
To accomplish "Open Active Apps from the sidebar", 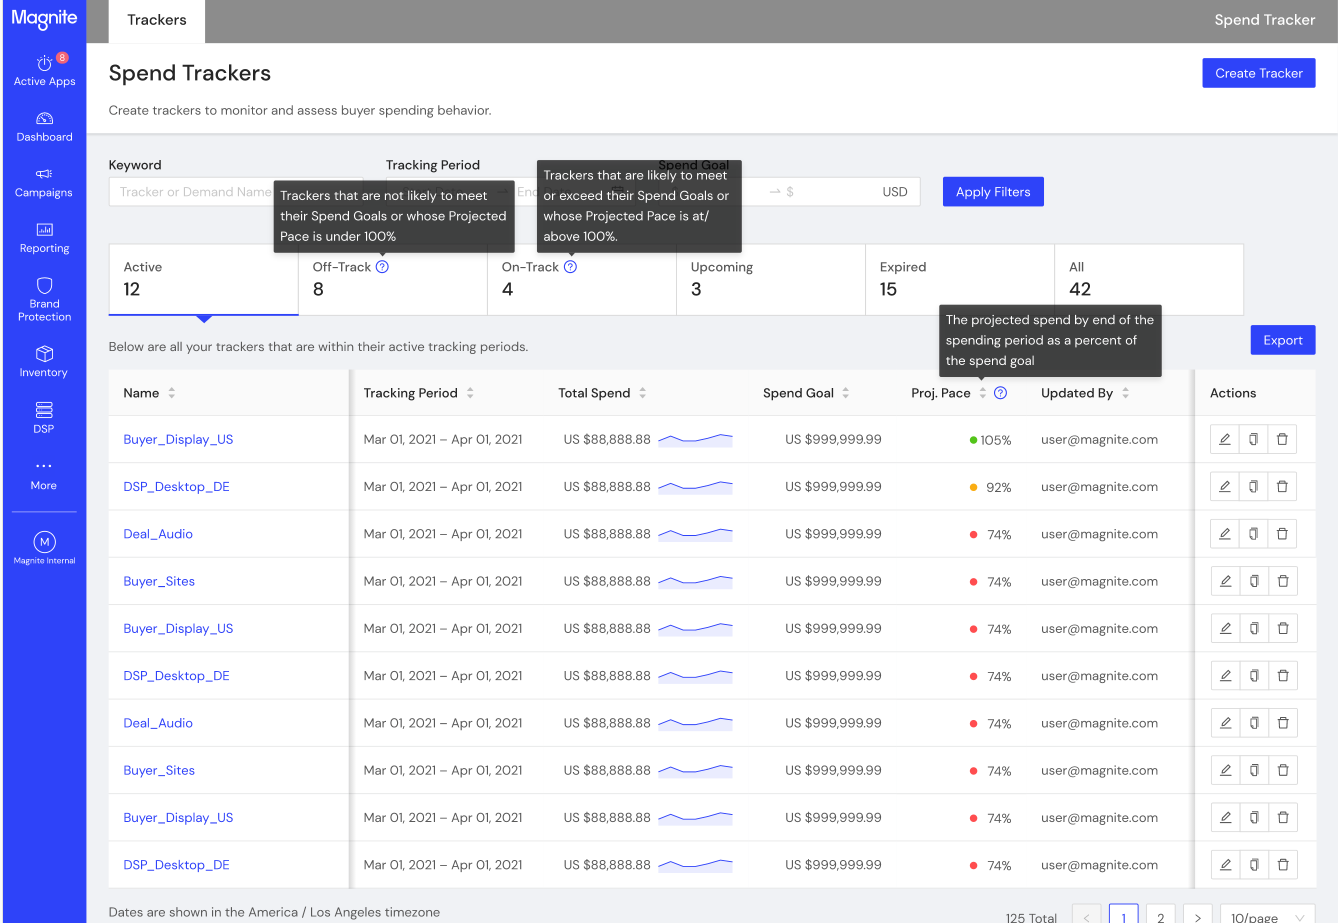I will click(x=44, y=70).
